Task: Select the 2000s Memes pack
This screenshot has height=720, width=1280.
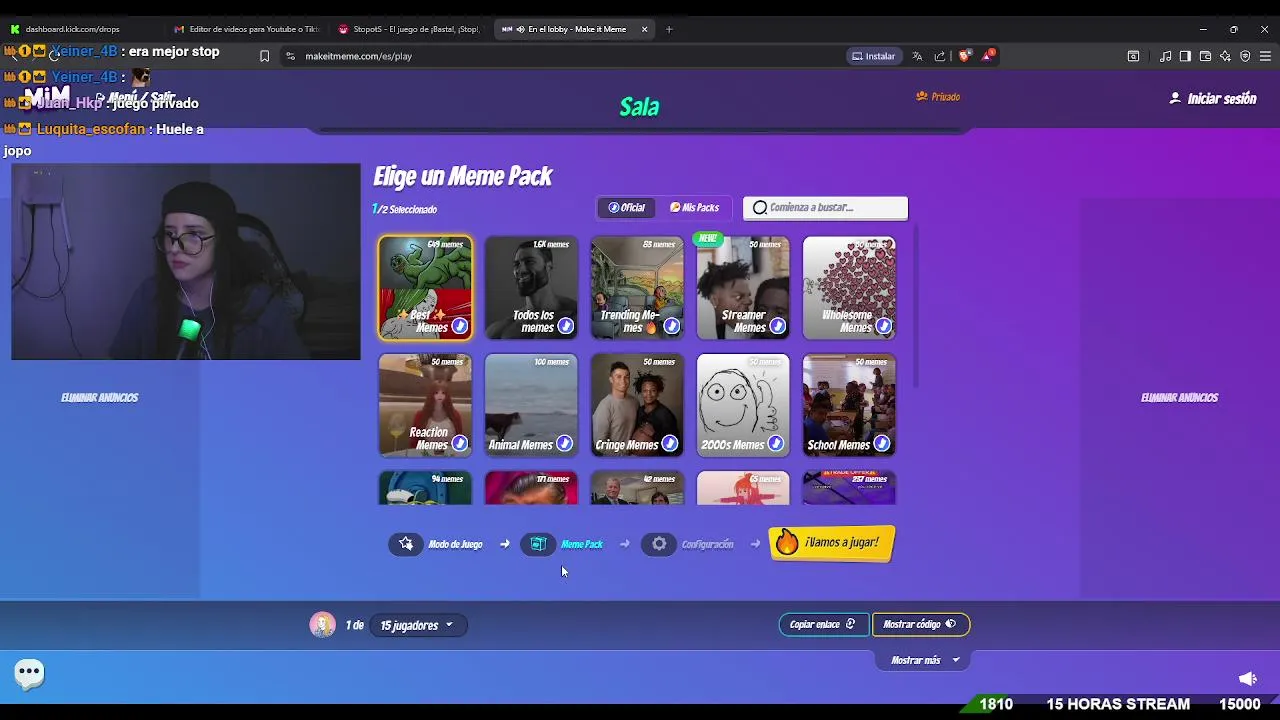Action: 743,405
